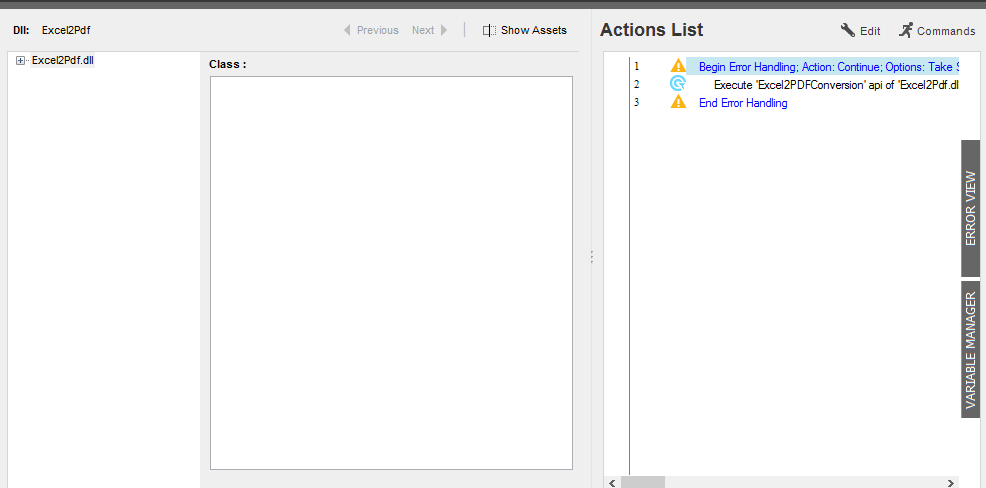Go to Previous step

click(371, 30)
